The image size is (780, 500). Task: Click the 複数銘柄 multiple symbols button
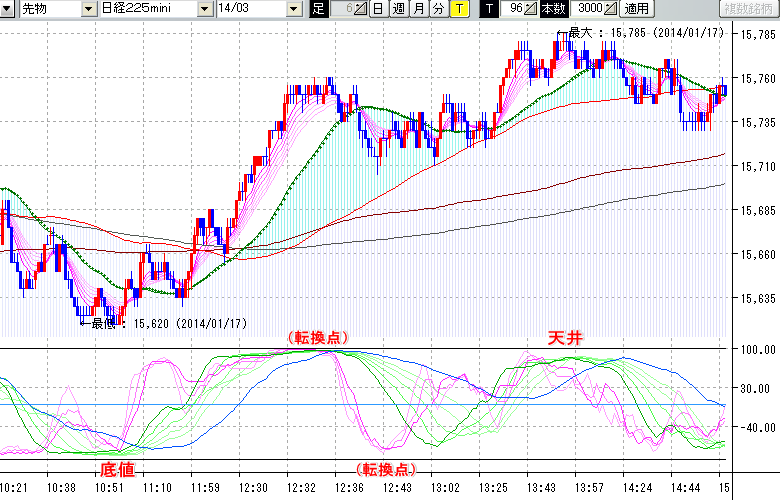click(x=748, y=9)
